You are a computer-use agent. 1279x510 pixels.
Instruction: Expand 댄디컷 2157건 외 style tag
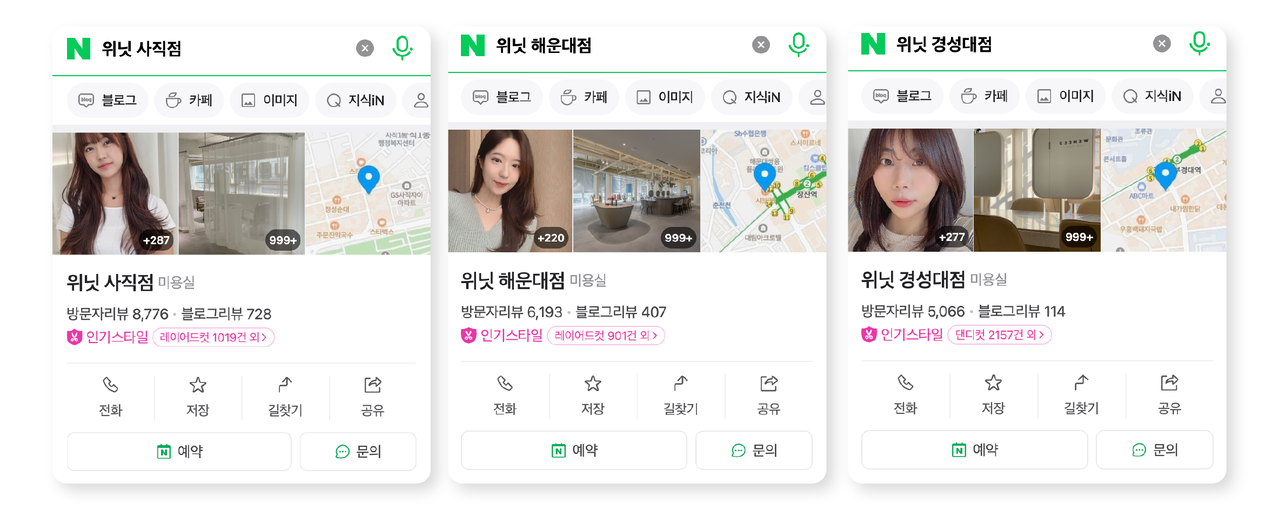click(1000, 335)
